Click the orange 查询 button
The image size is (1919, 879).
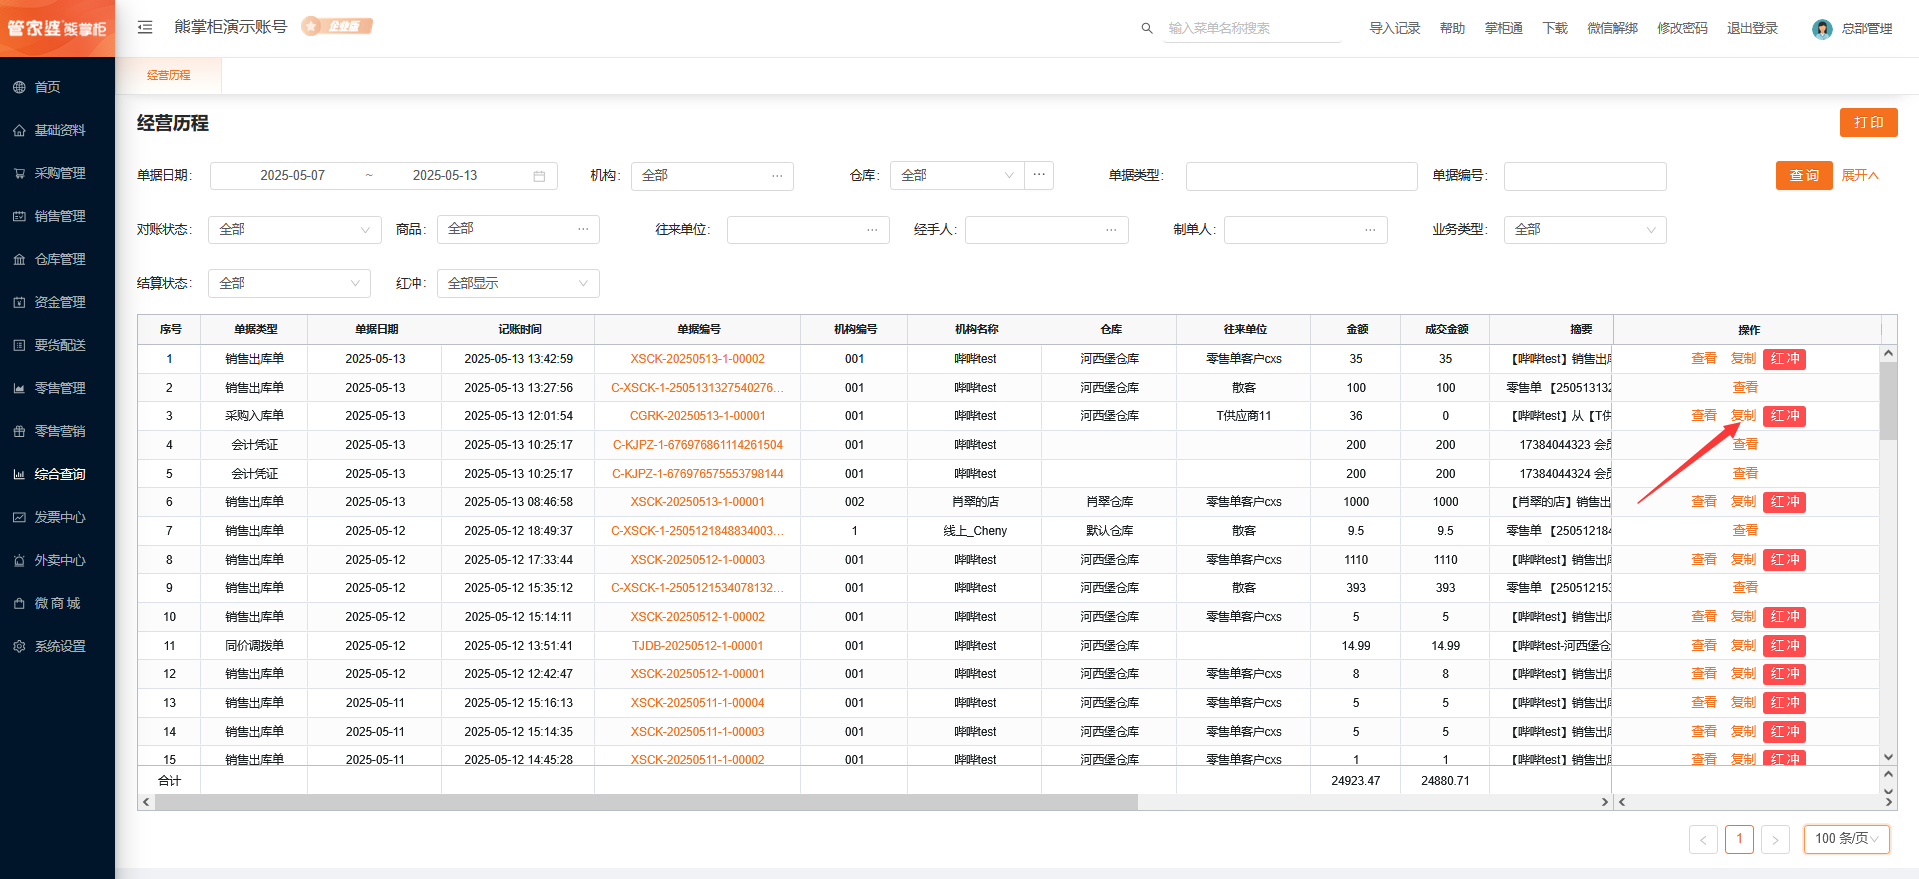point(1804,176)
